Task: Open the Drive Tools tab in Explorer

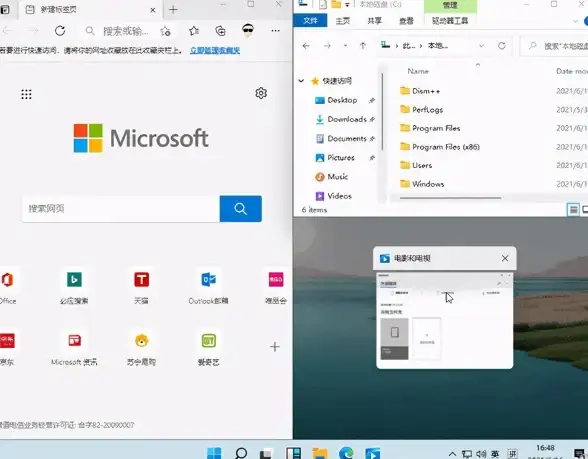Action: click(450, 21)
